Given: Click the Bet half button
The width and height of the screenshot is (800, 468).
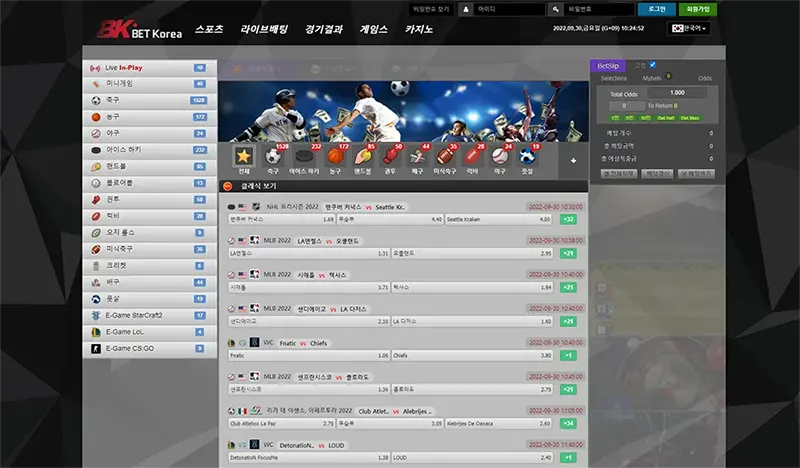Looking at the screenshot, I should tap(666, 118).
